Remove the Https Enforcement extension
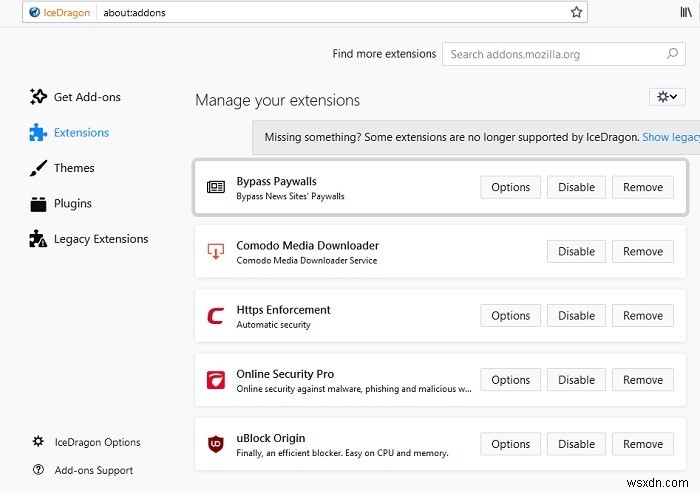The width and height of the screenshot is (700, 493). (643, 316)
